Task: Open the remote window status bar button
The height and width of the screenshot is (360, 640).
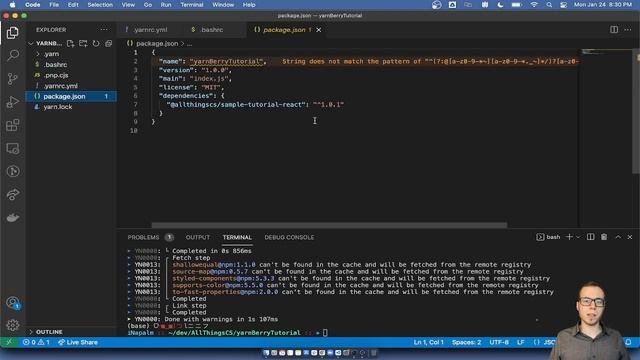Action: (9, 342)
